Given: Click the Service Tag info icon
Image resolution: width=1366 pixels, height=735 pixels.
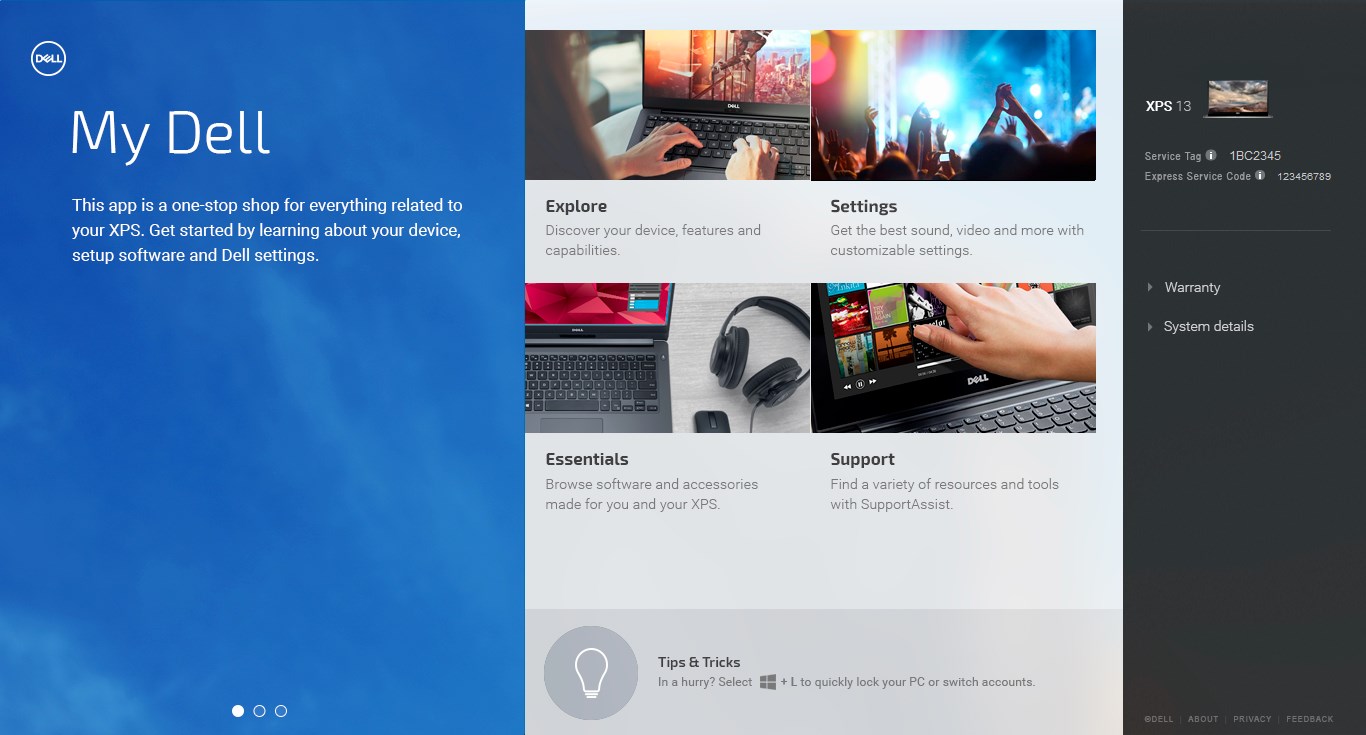Looking at the screenshot, I should tap(1211, 155).
